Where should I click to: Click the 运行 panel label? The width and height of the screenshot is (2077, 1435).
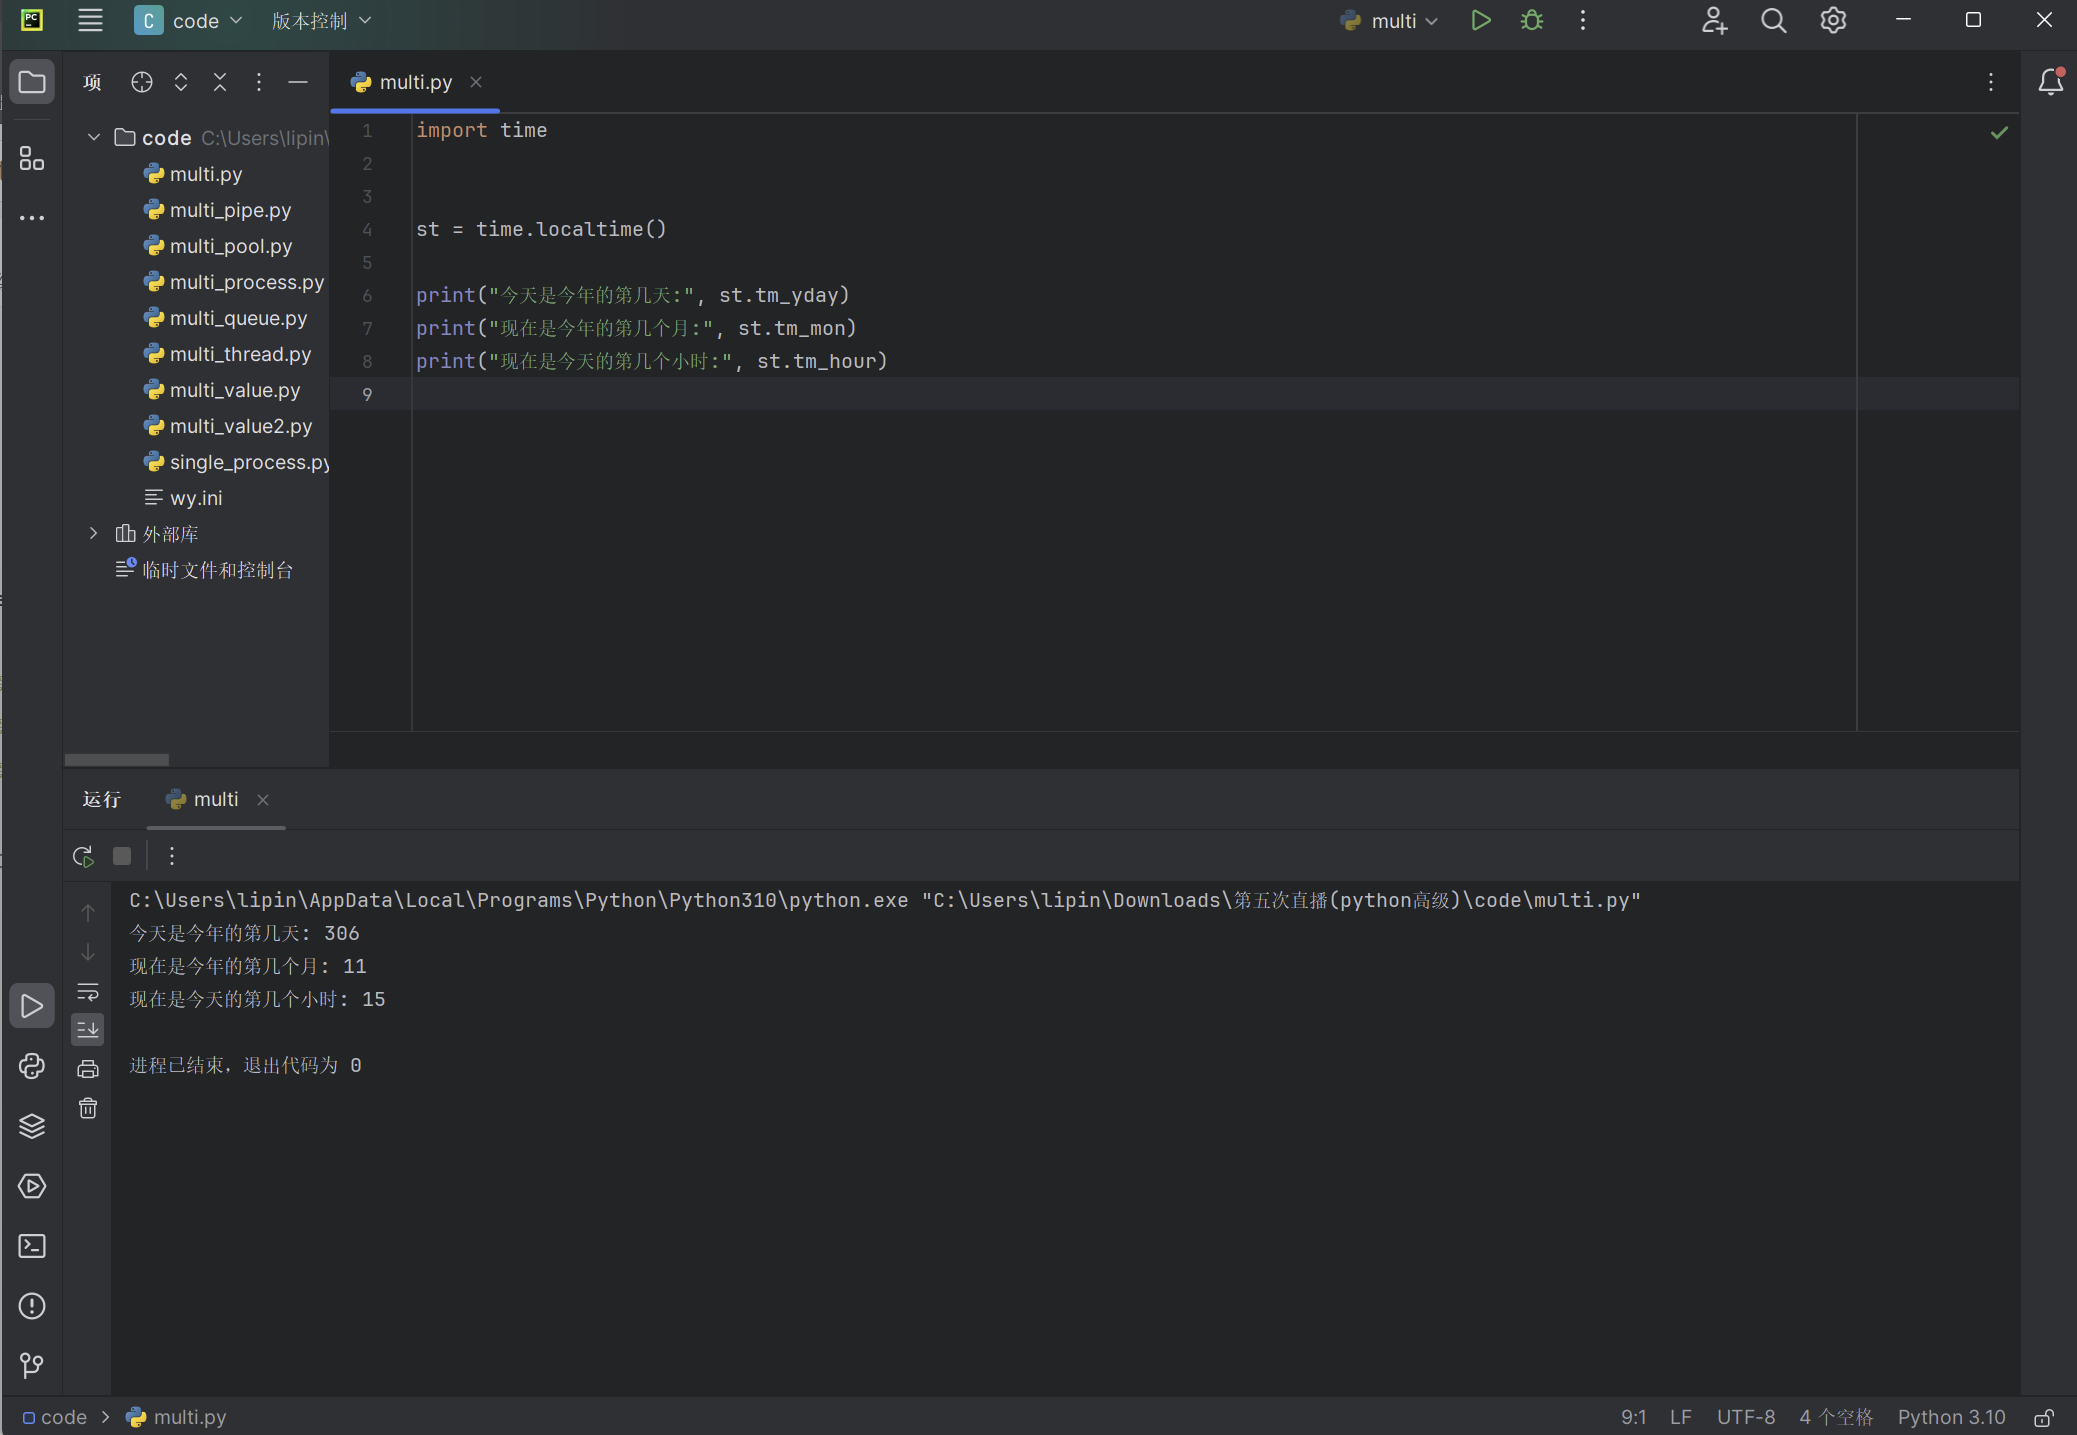click(x=101, y=799)
